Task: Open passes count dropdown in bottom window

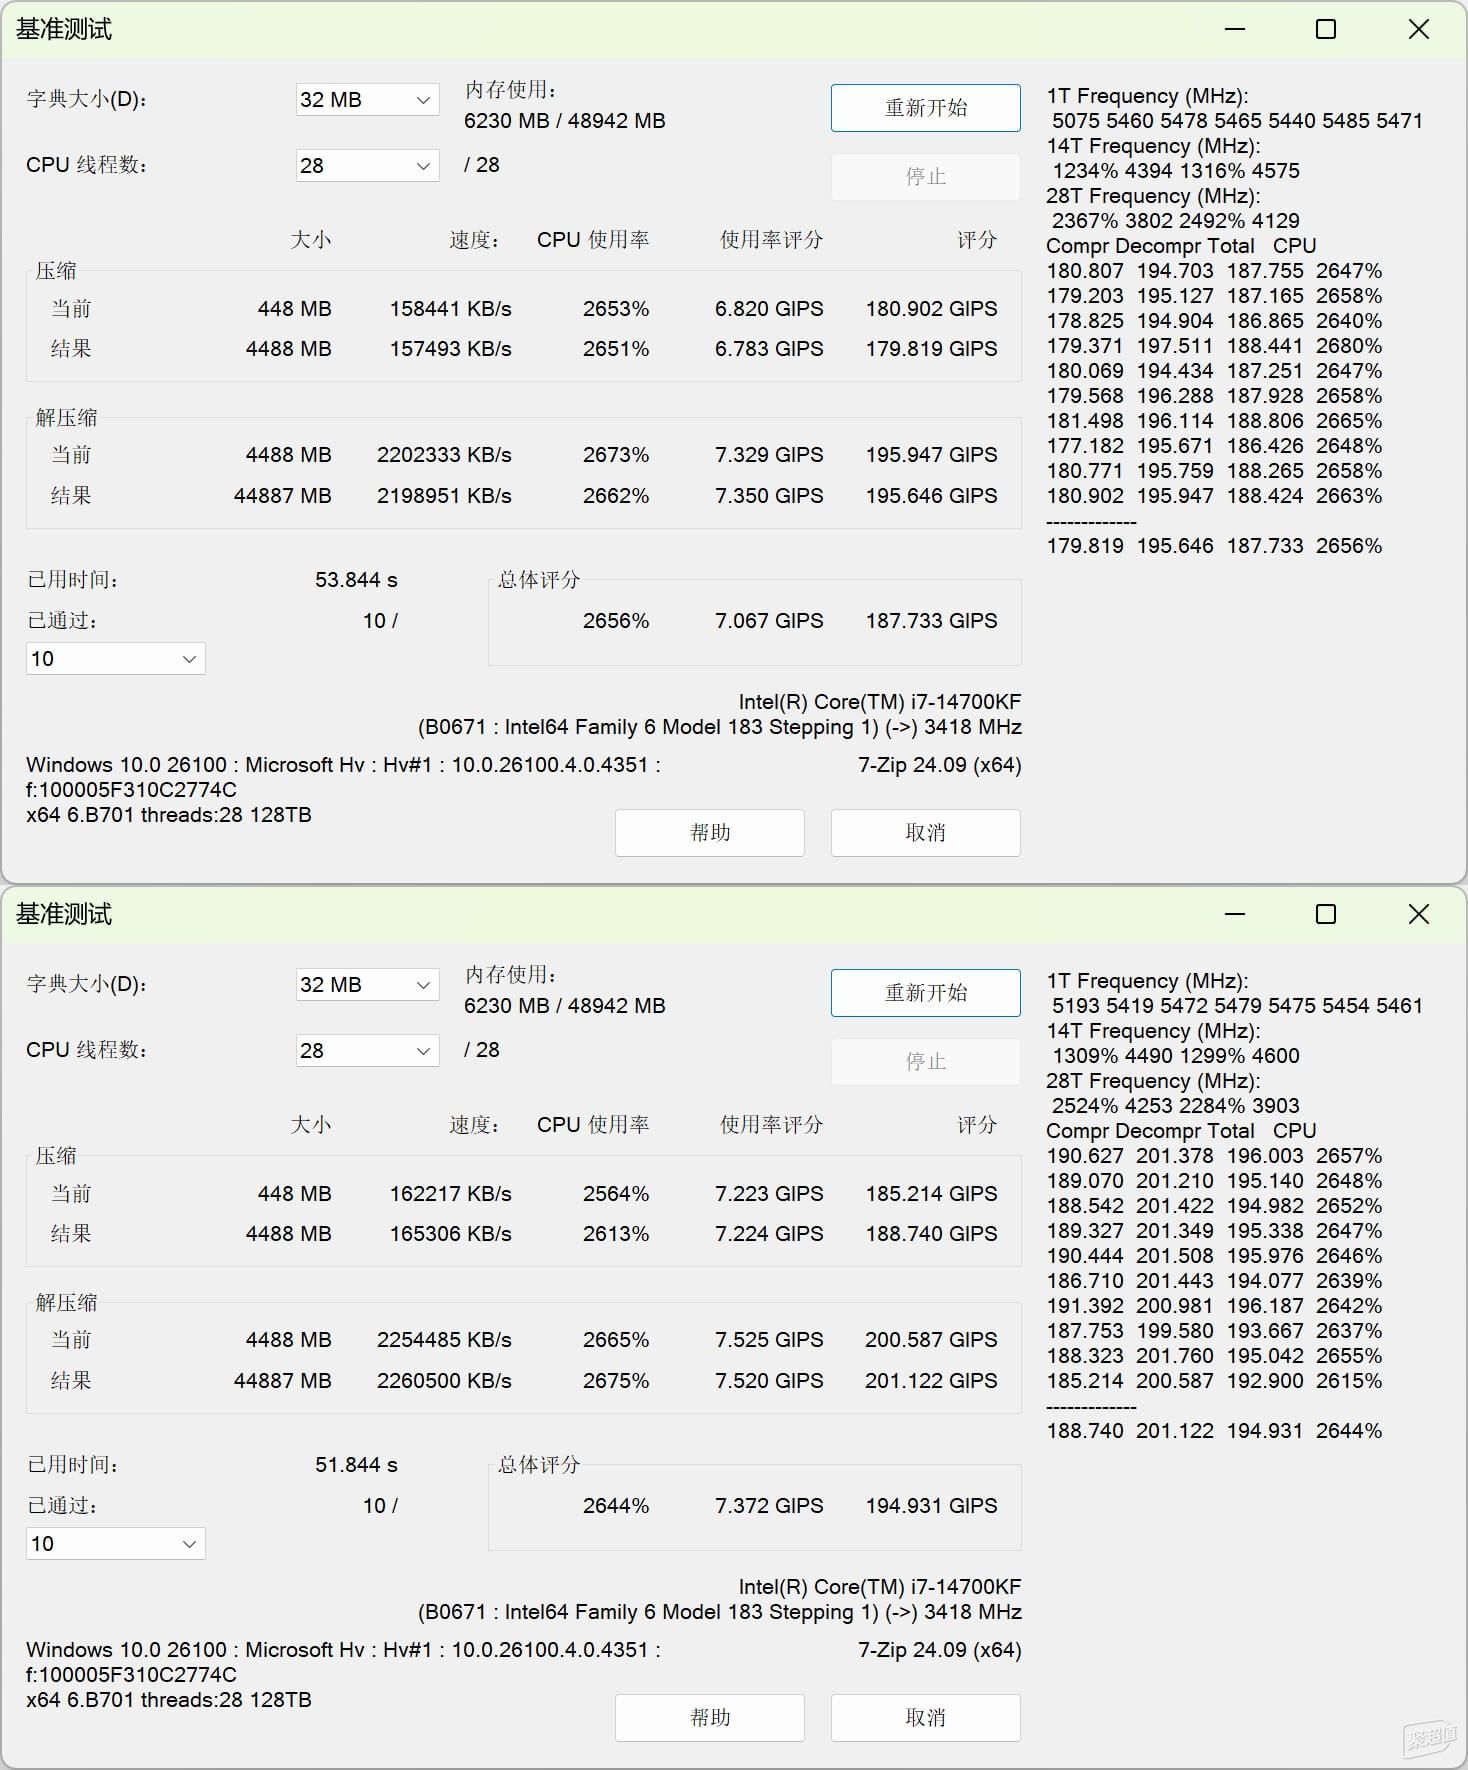Action: tap(116, 1543)
